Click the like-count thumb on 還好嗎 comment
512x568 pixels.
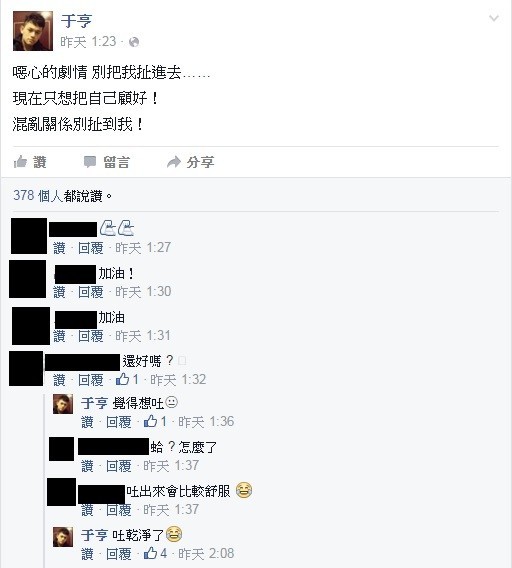[x=123, y=379]
